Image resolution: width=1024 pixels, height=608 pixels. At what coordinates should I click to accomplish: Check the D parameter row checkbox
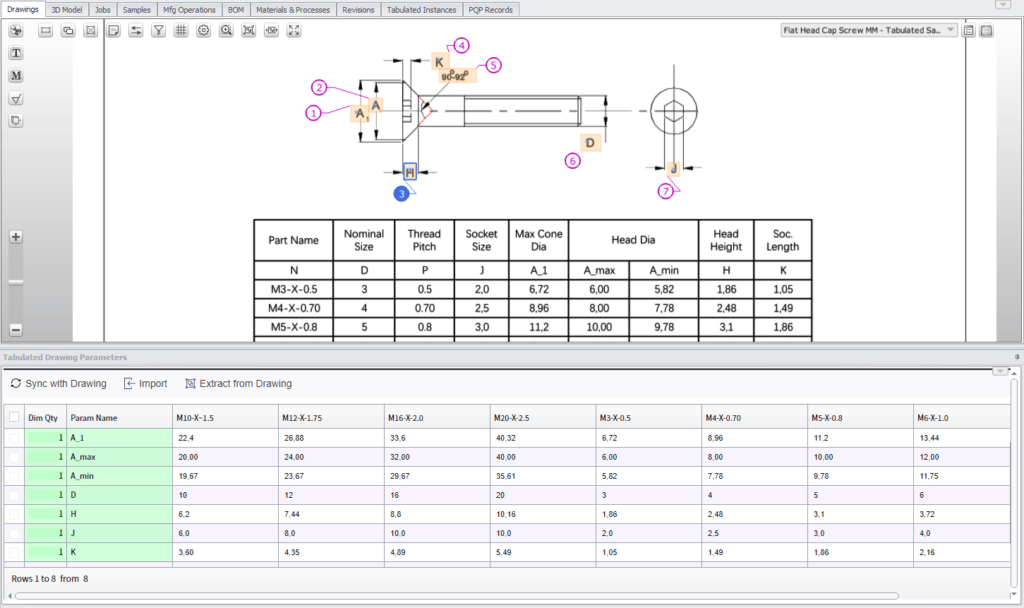coord(13,494)
